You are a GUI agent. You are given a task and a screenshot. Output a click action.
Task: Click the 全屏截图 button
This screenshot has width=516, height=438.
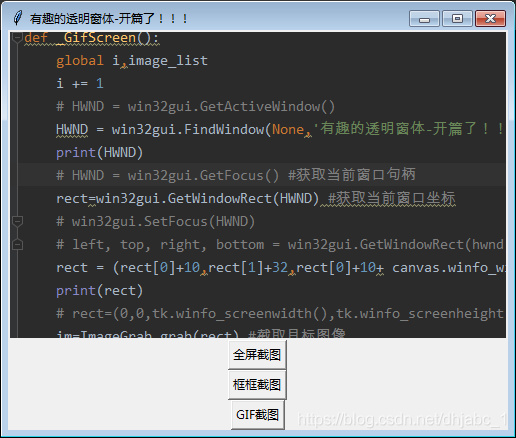click(257, 355)
